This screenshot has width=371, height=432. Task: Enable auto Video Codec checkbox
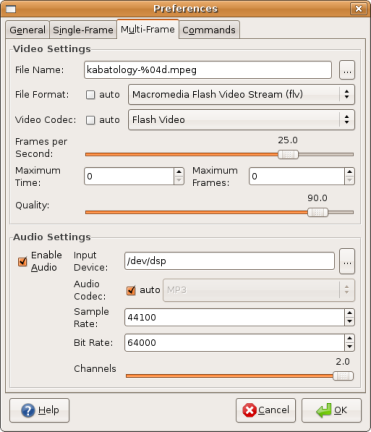point(90,120)
